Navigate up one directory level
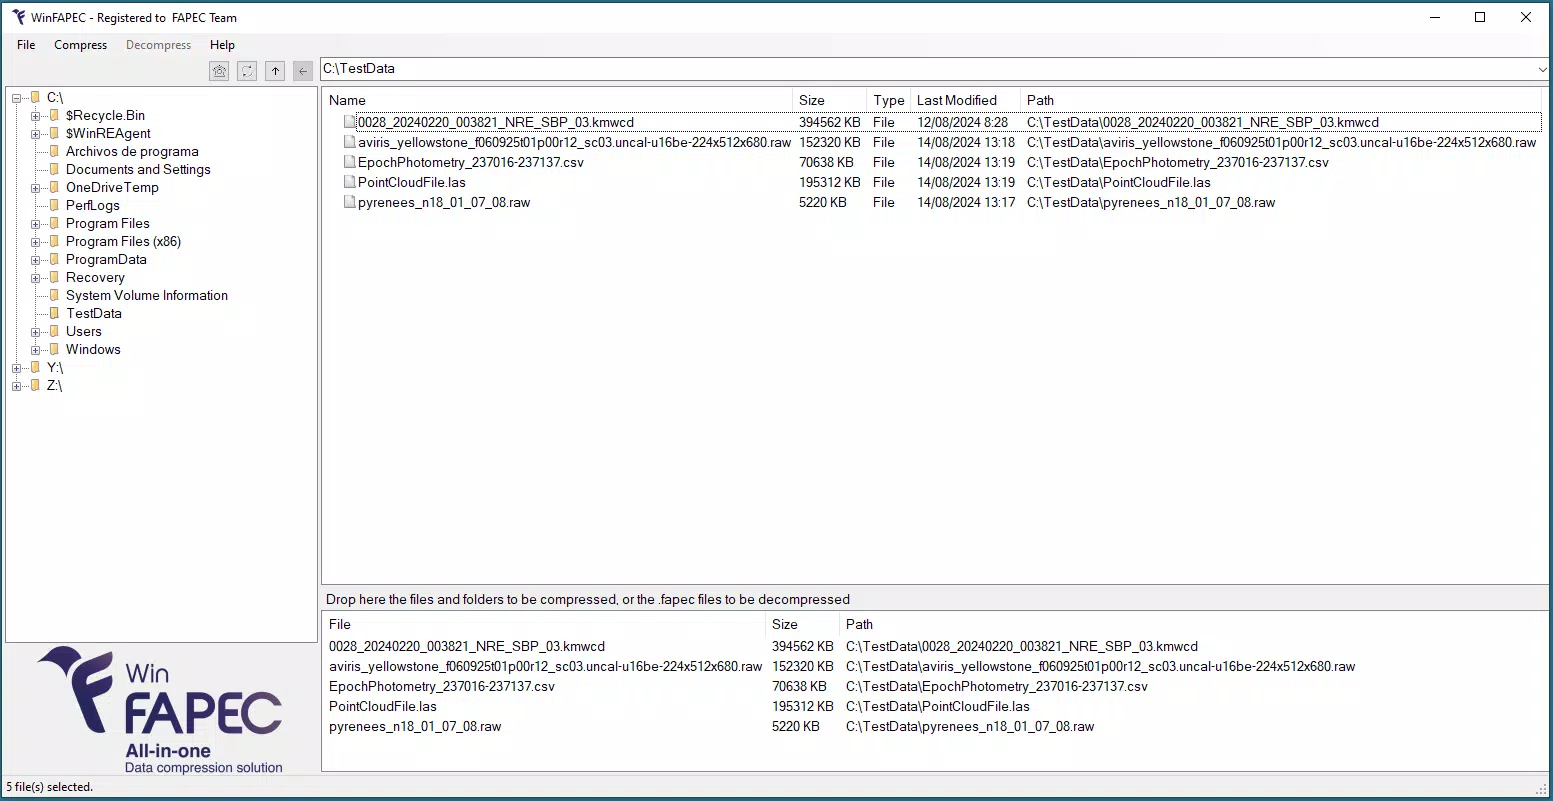 point(275,71)
